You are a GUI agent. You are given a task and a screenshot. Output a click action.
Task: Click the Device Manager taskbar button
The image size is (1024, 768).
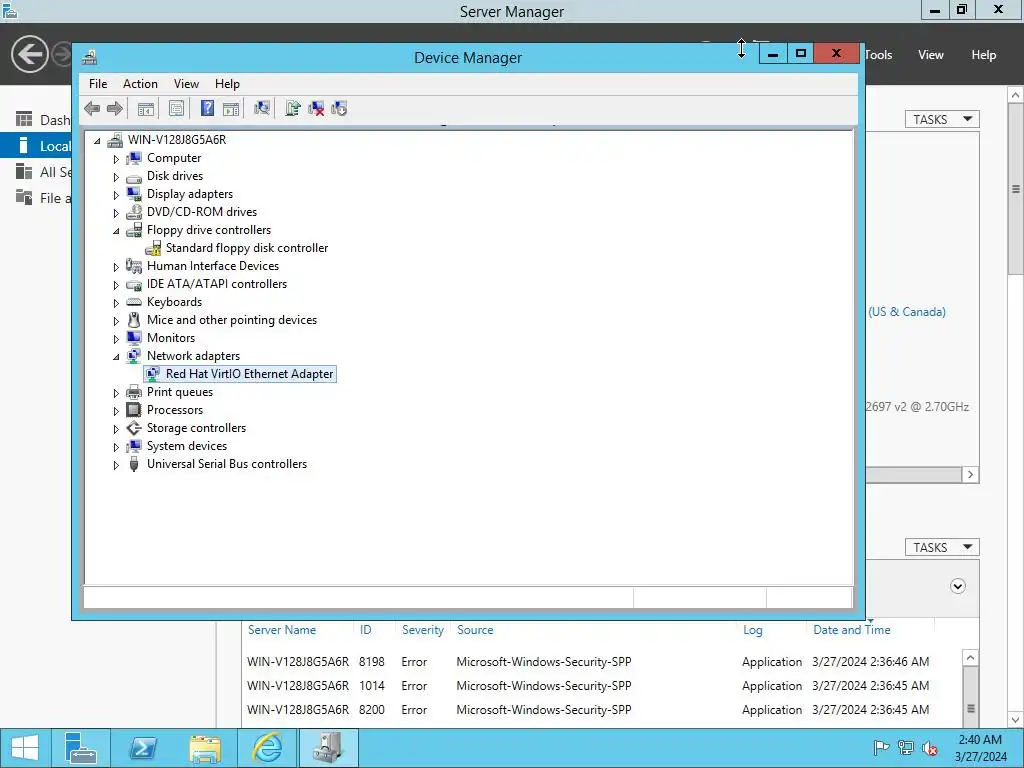pyautogui.click(x=328, y=748)
